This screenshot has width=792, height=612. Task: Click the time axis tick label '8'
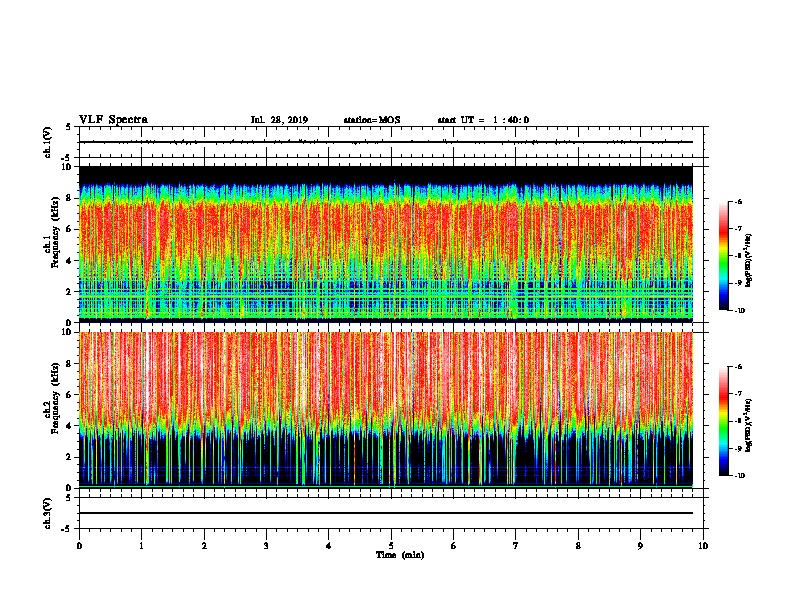(x=578, y=546)
